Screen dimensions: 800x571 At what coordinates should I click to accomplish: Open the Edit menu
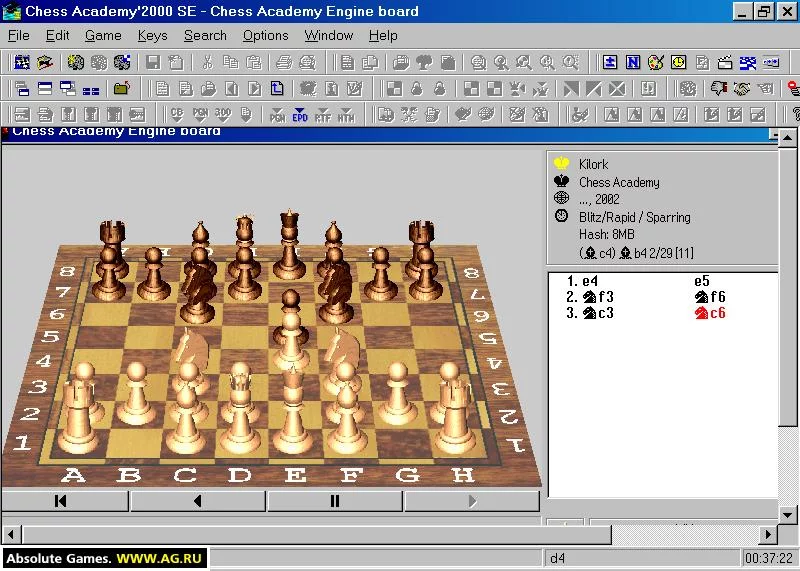tap(57, 36)
